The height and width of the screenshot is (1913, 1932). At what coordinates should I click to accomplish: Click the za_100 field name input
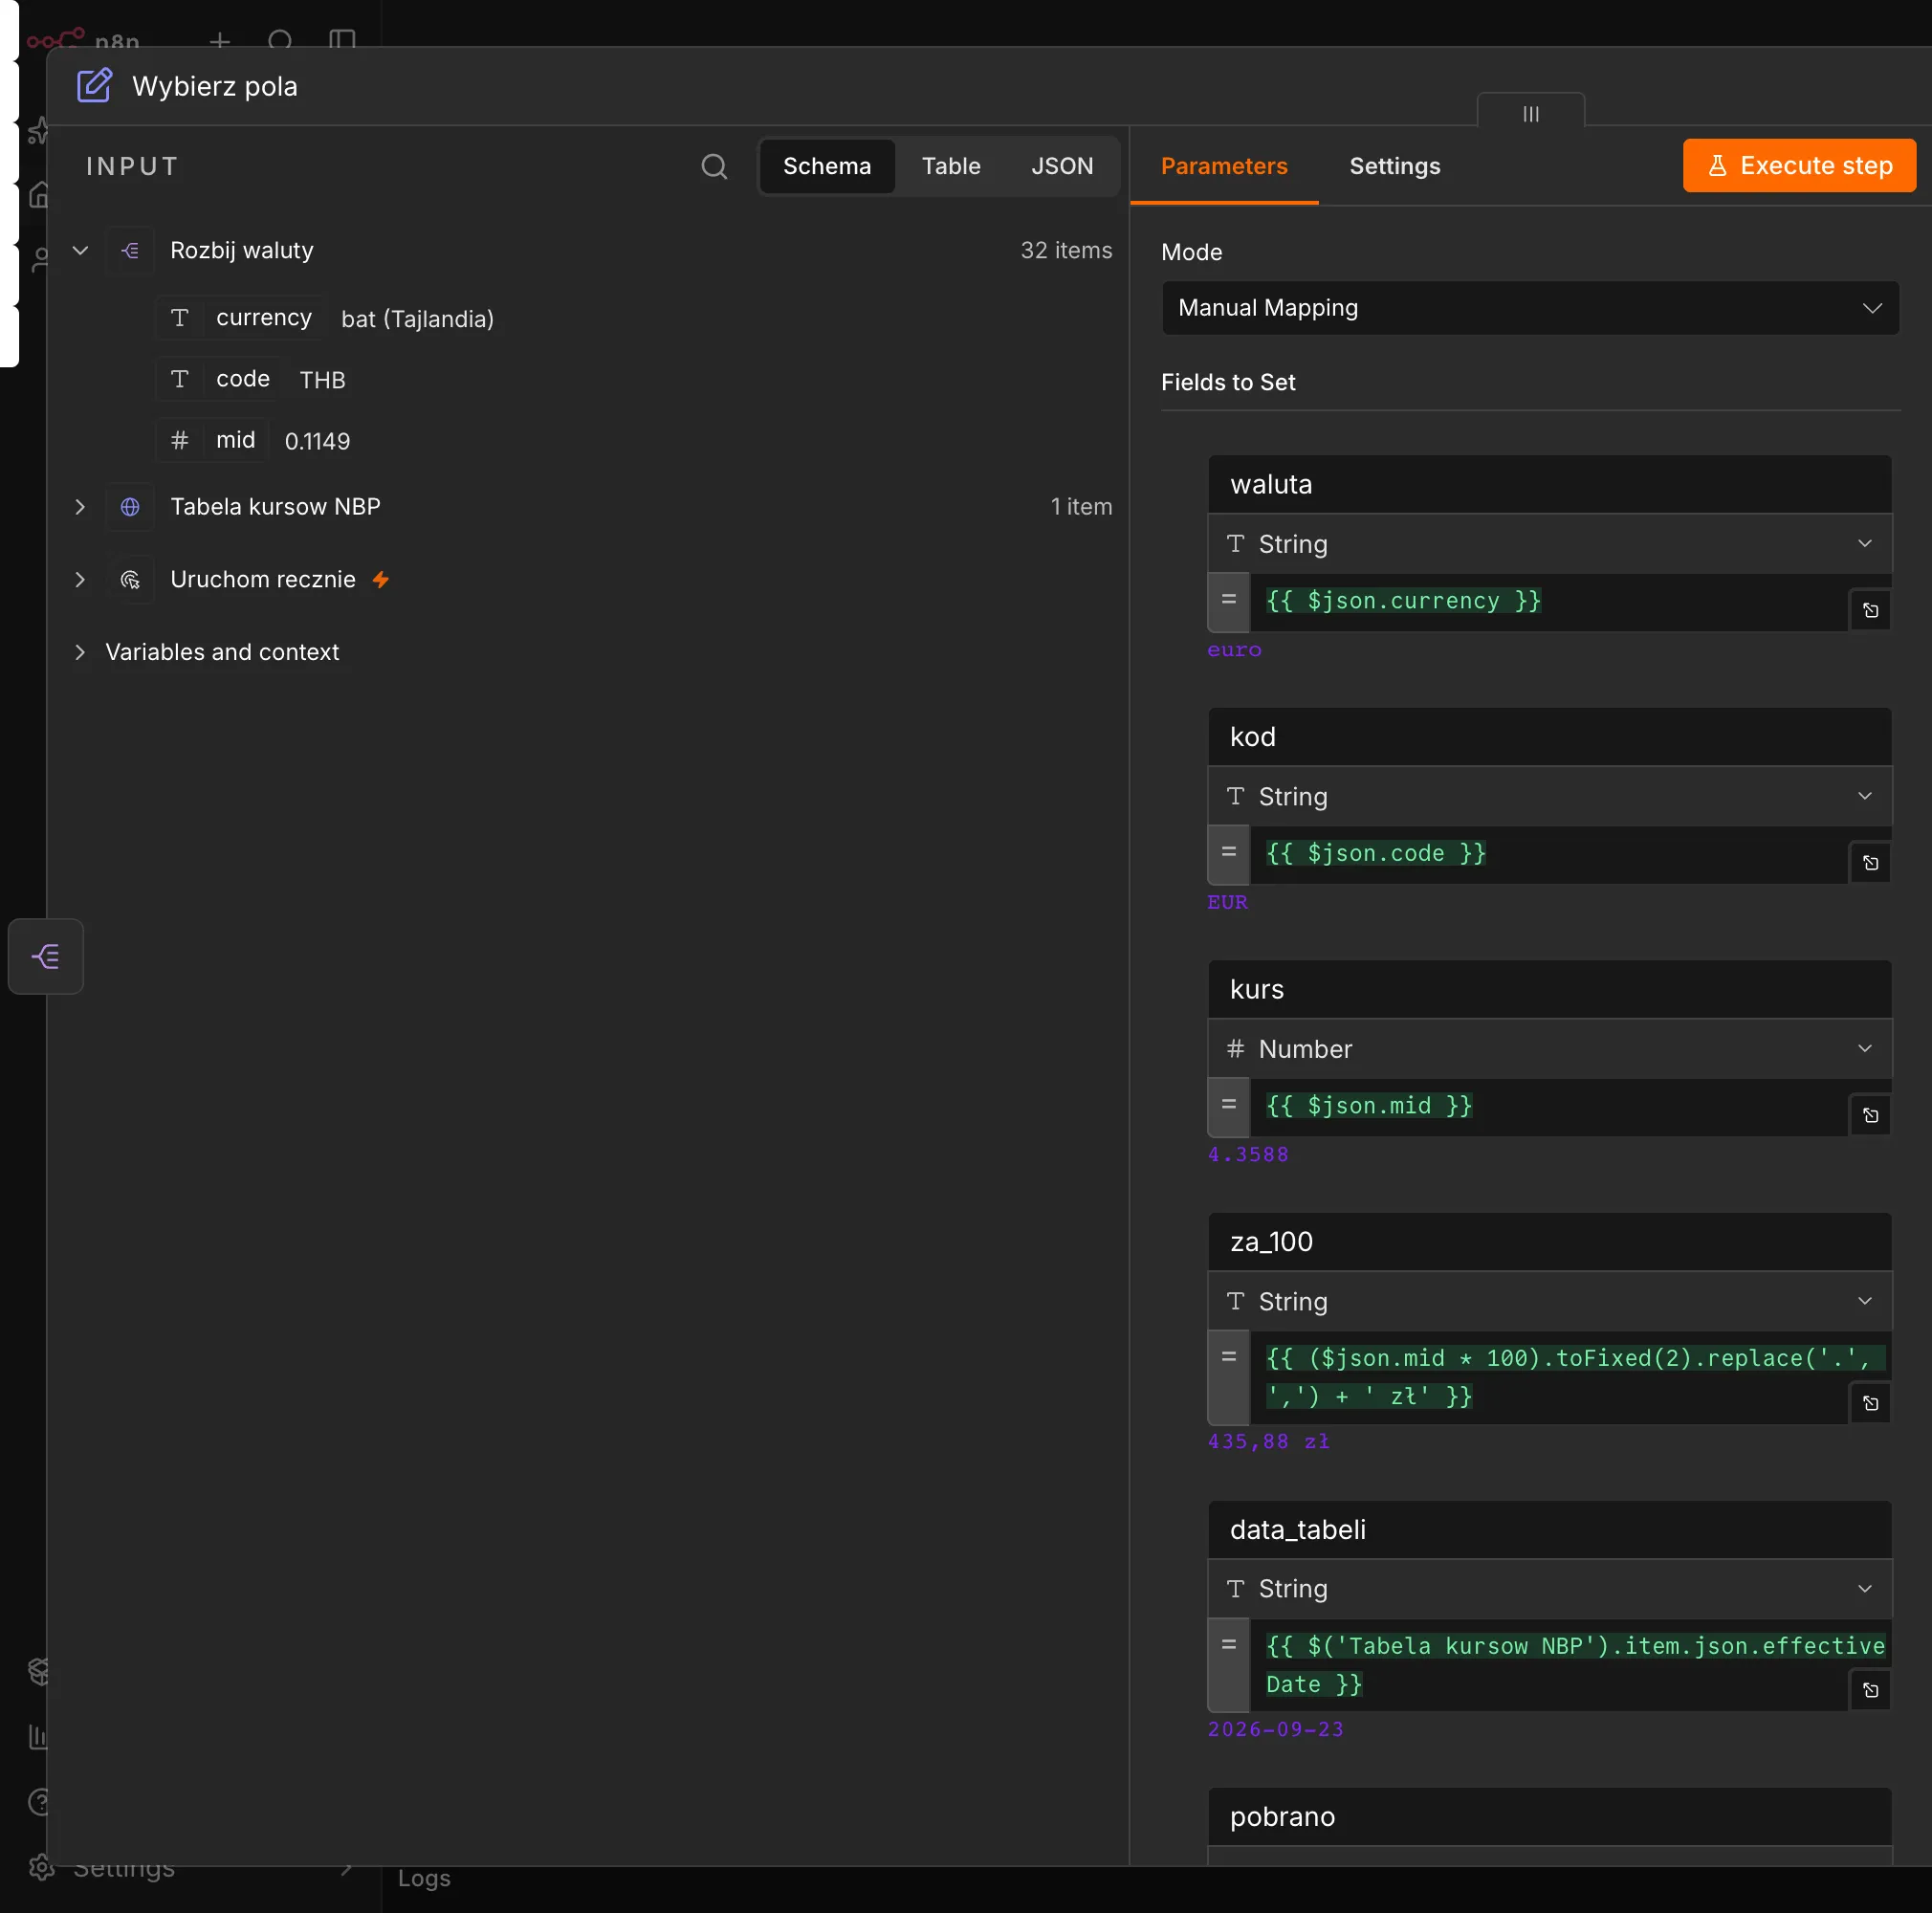pos(1549,1242)
